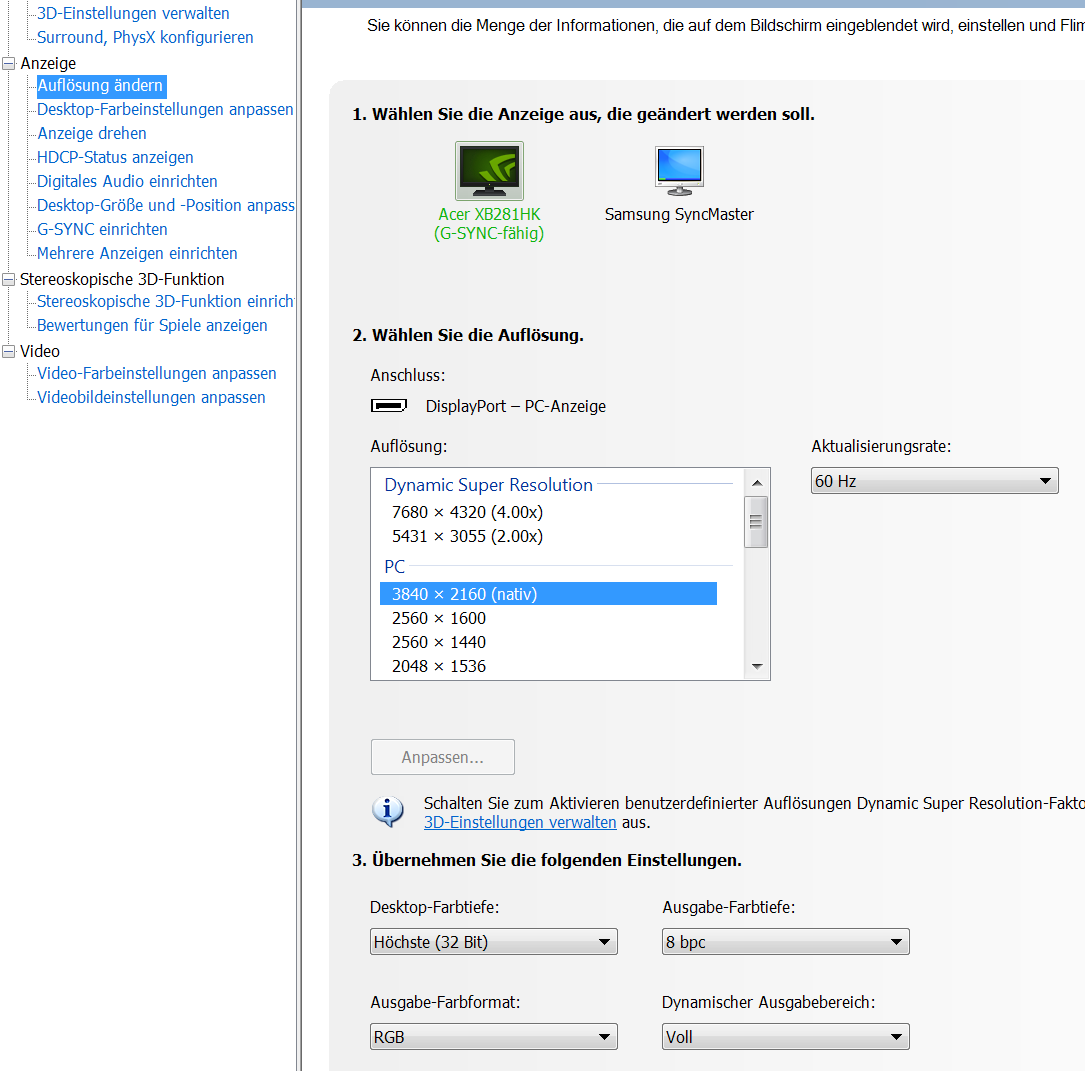1085x1071 pixels.
Task: Open HDCP-Status anzeigen
Action: [x=115, y=158]
